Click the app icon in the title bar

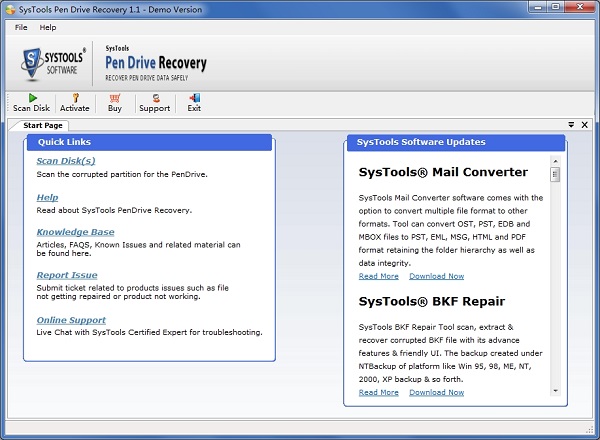pyautogui.click(x=11, y=10)
